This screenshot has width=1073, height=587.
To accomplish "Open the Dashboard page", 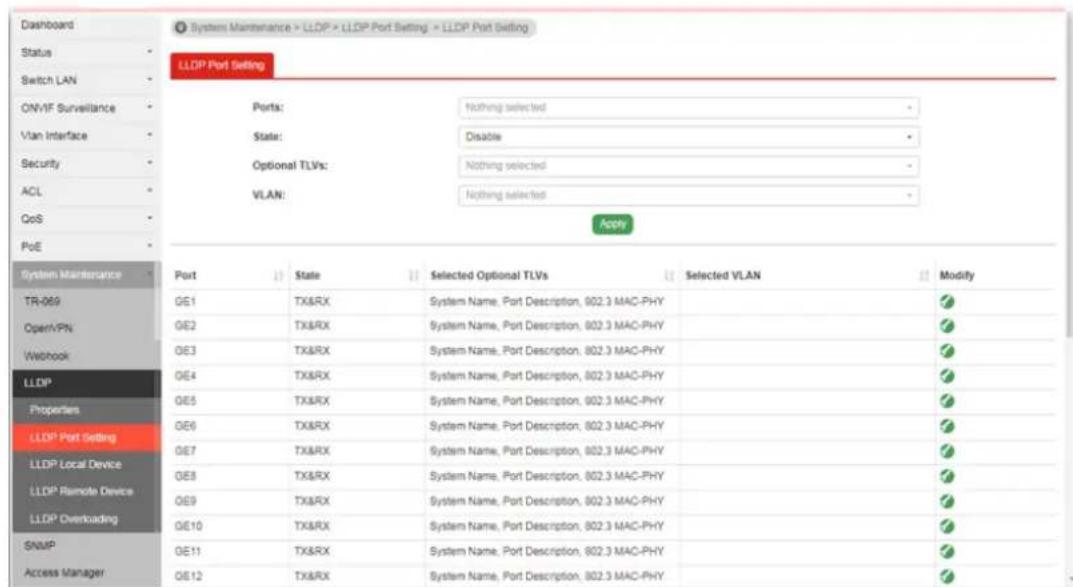I will coord(86,25).
